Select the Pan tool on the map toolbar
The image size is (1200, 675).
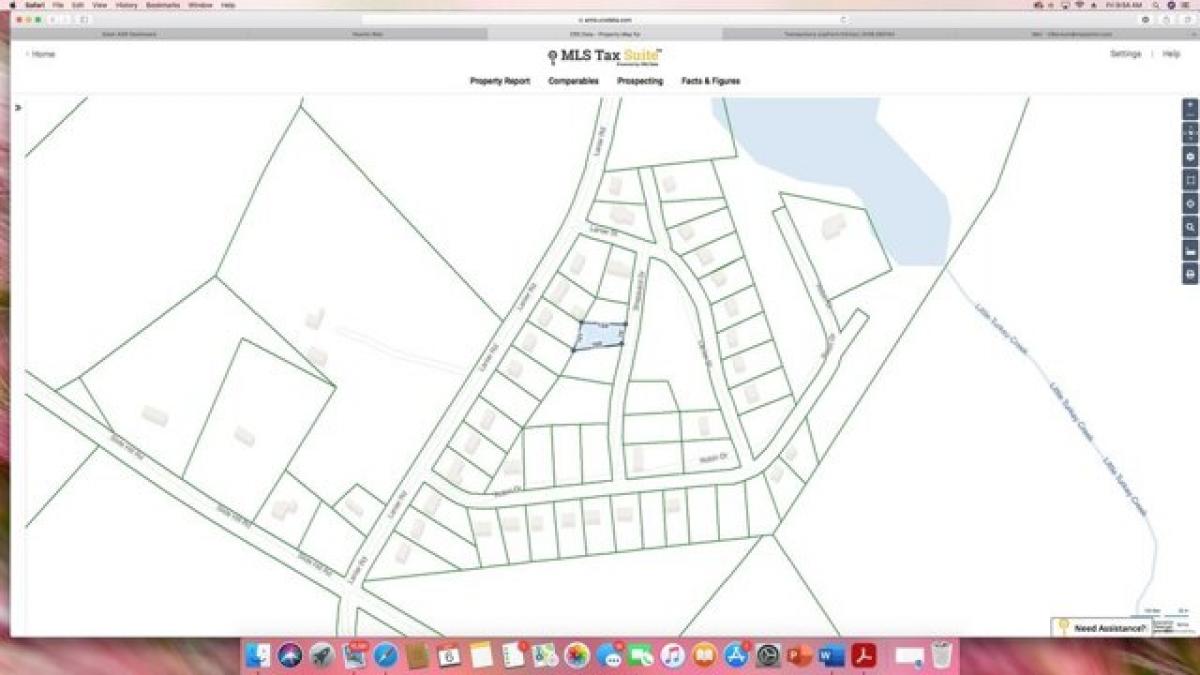click(1189, 131)
